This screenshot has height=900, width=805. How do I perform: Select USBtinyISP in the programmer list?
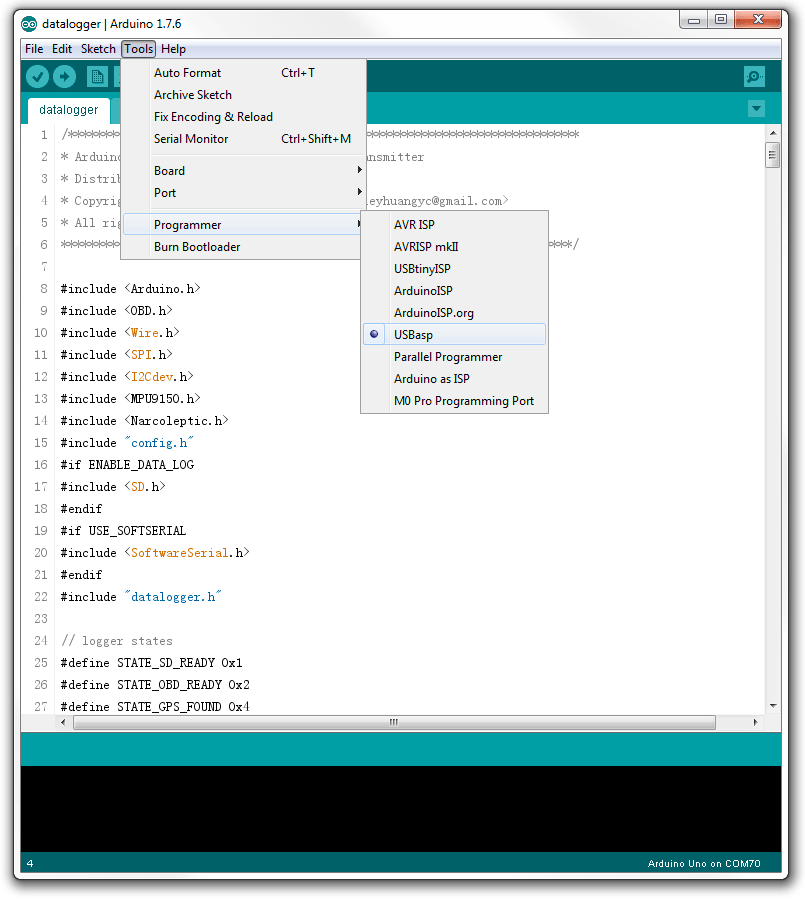(454, 269)
